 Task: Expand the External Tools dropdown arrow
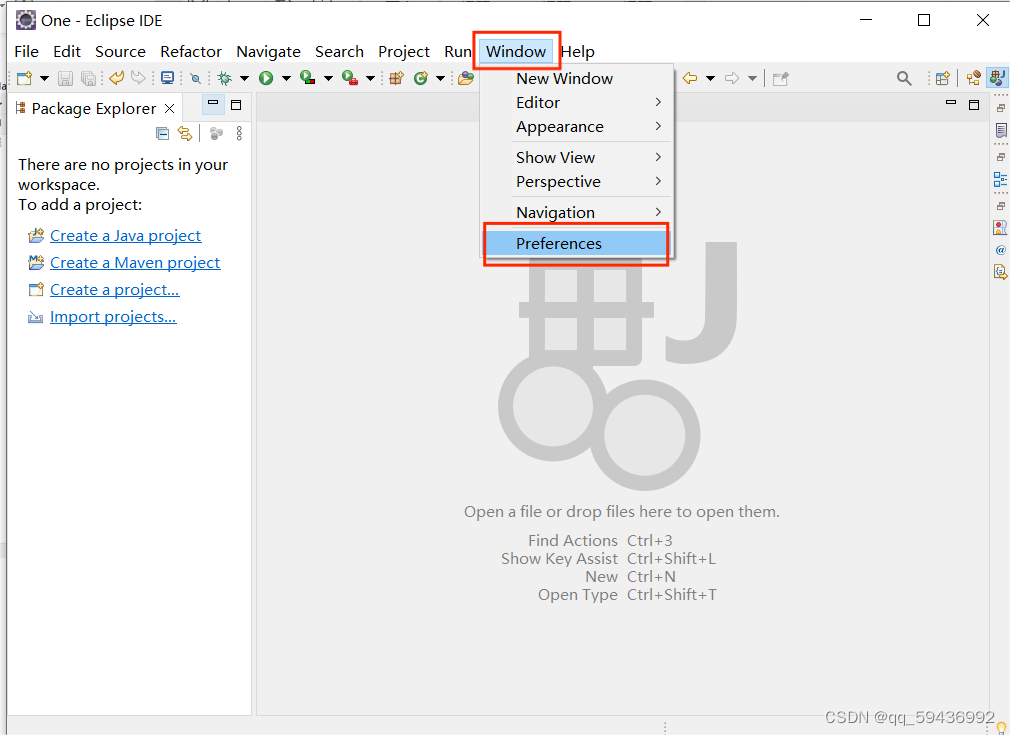click(370, 79)
